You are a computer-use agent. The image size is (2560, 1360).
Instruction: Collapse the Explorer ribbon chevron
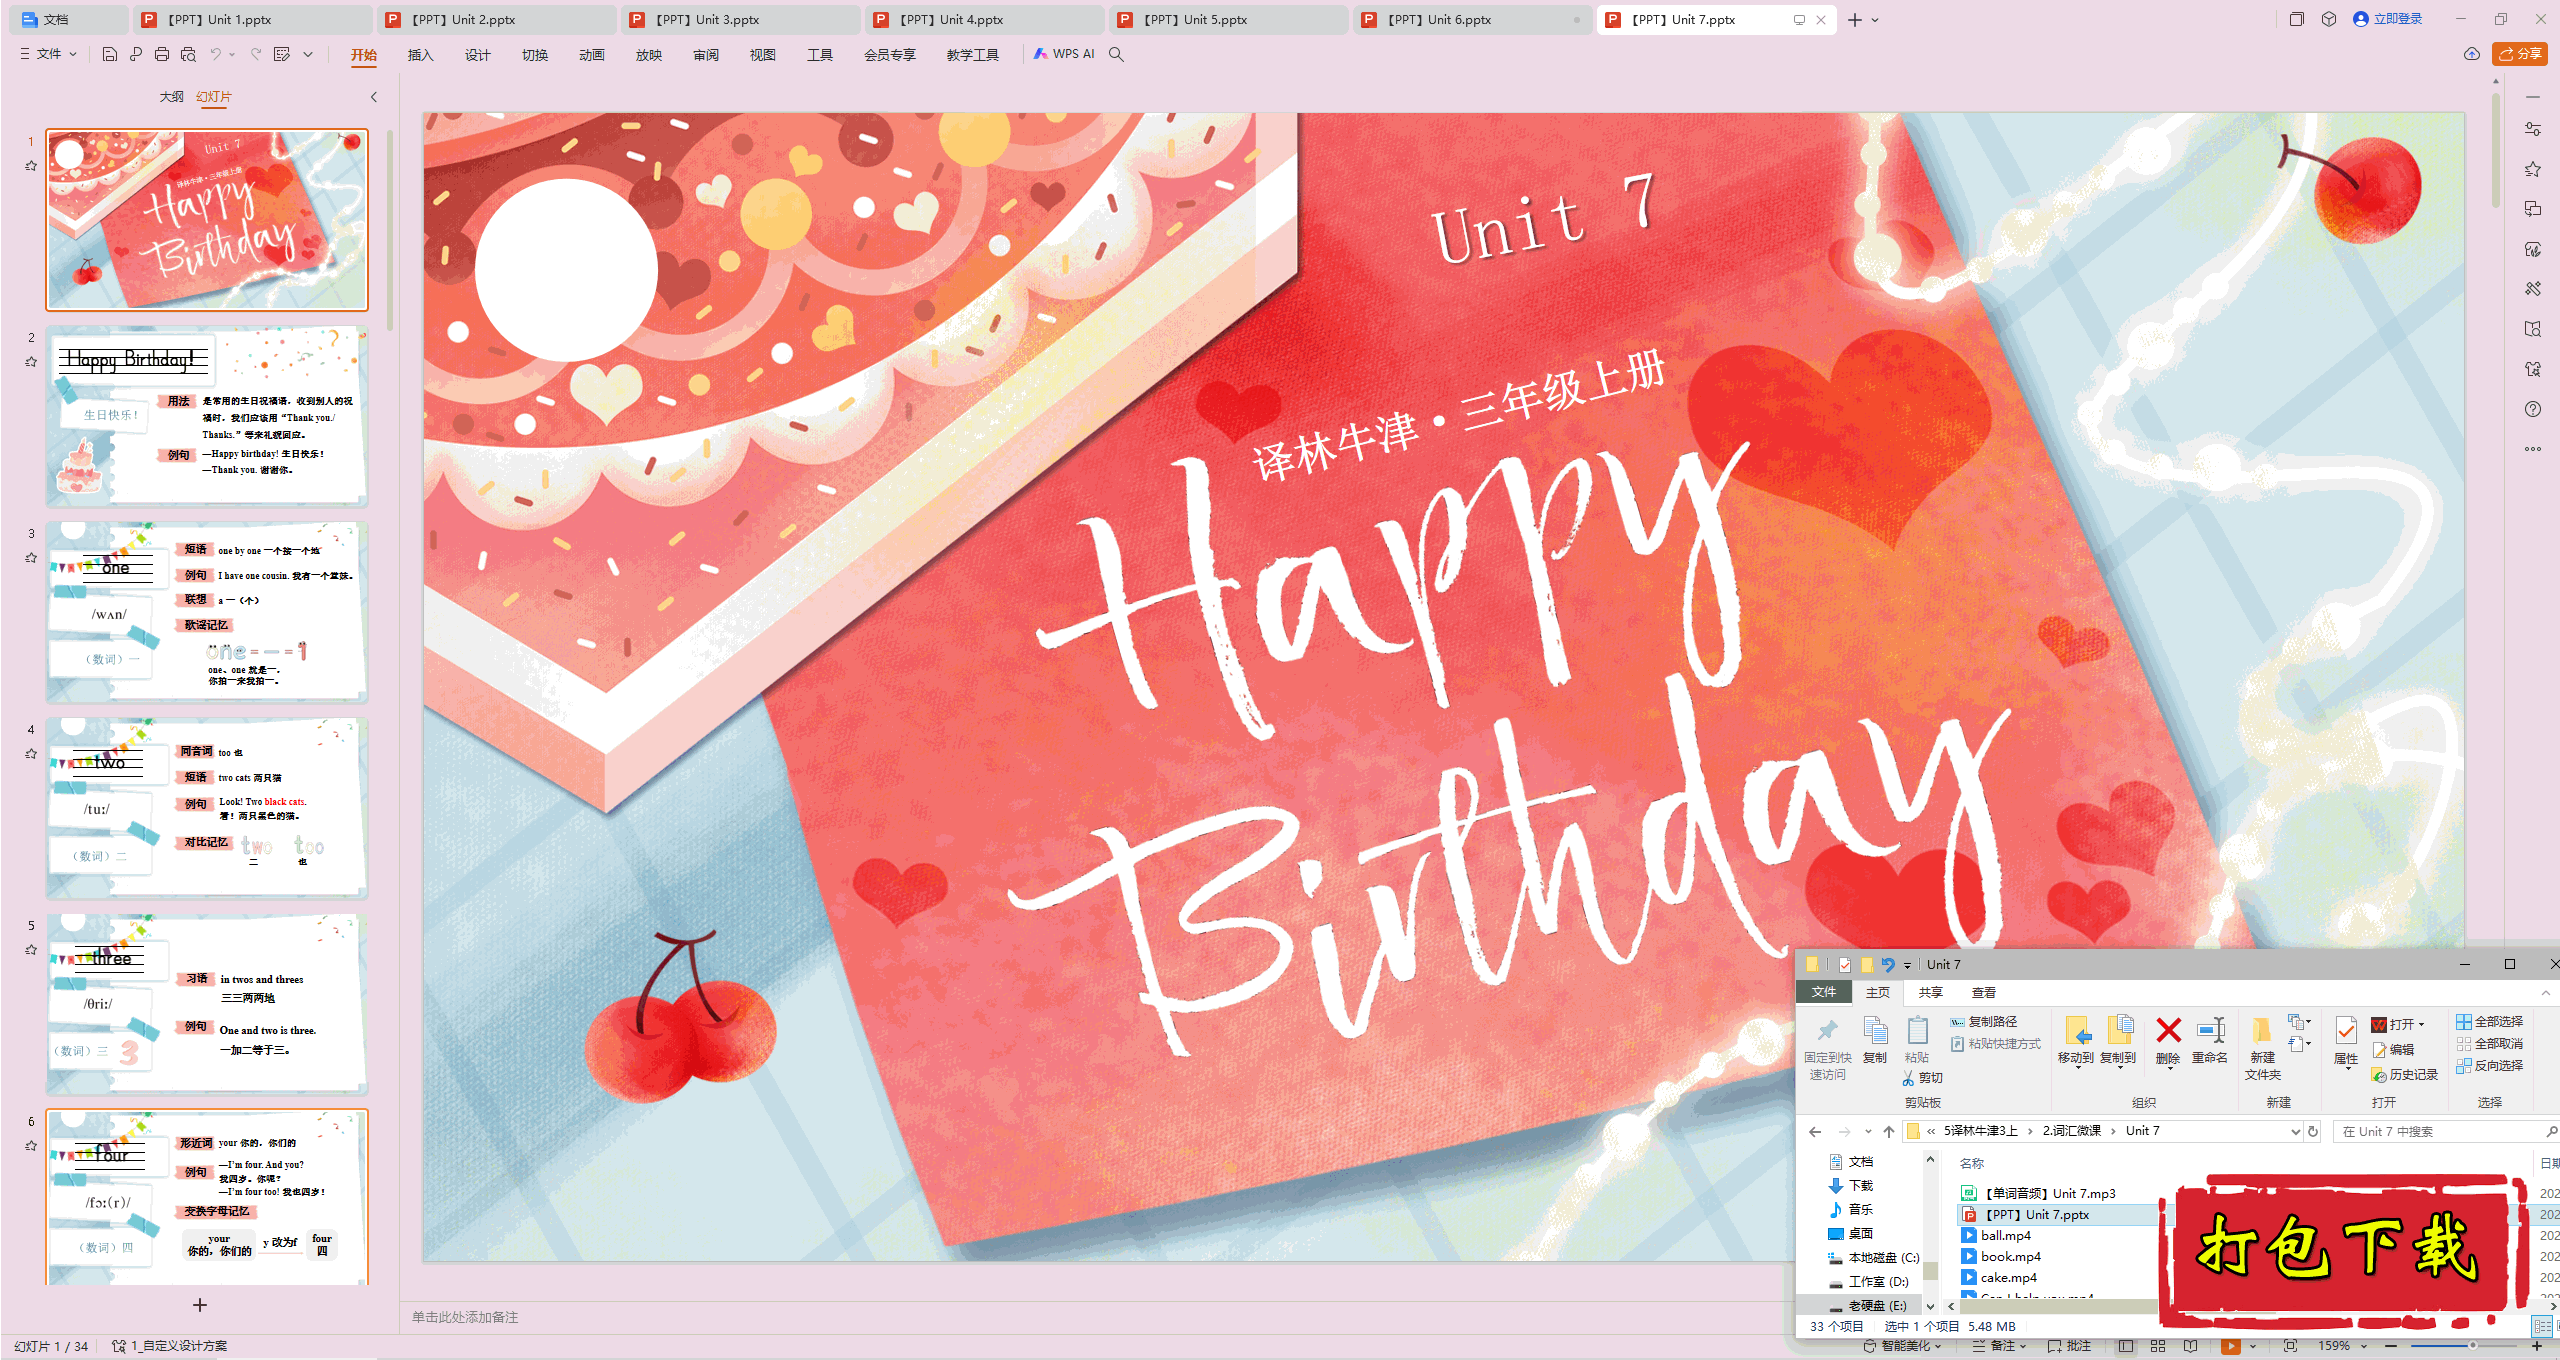(2546, 992)
